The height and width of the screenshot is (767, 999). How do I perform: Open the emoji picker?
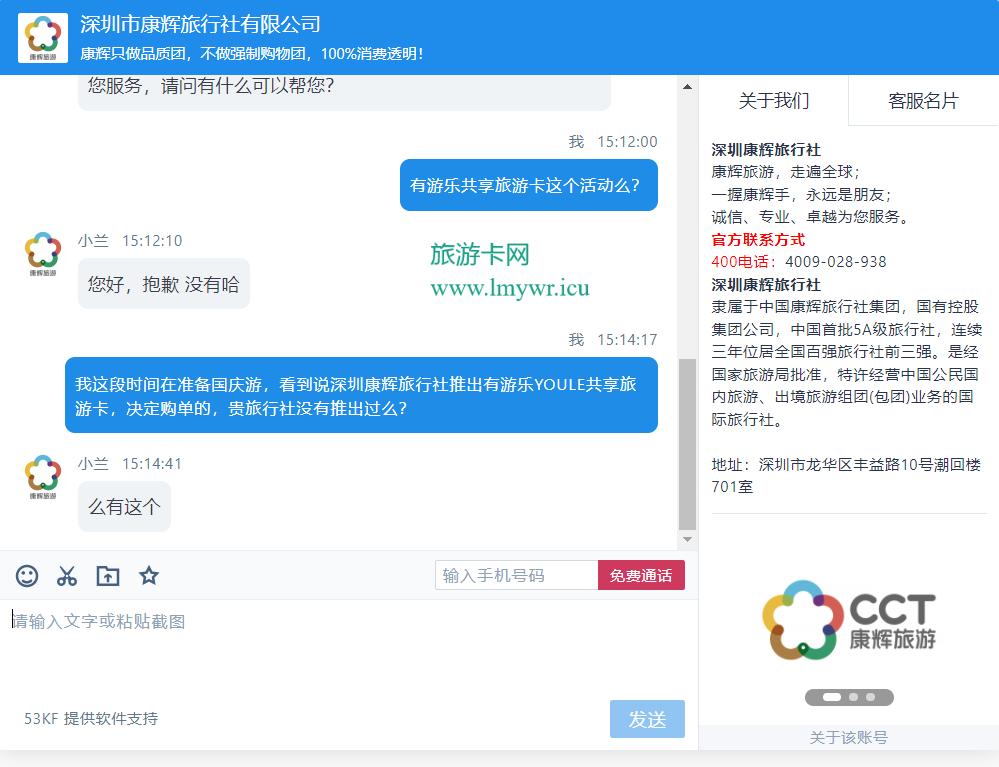(26, 576)
